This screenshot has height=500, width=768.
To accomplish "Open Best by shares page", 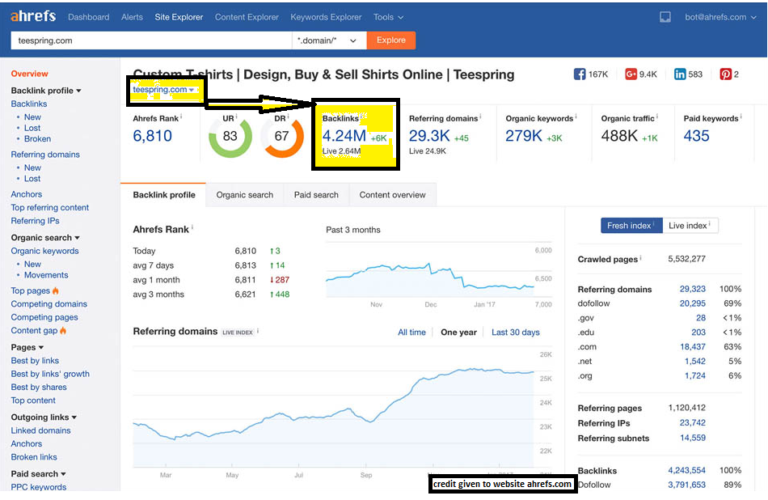I will [x=39, y=387].
